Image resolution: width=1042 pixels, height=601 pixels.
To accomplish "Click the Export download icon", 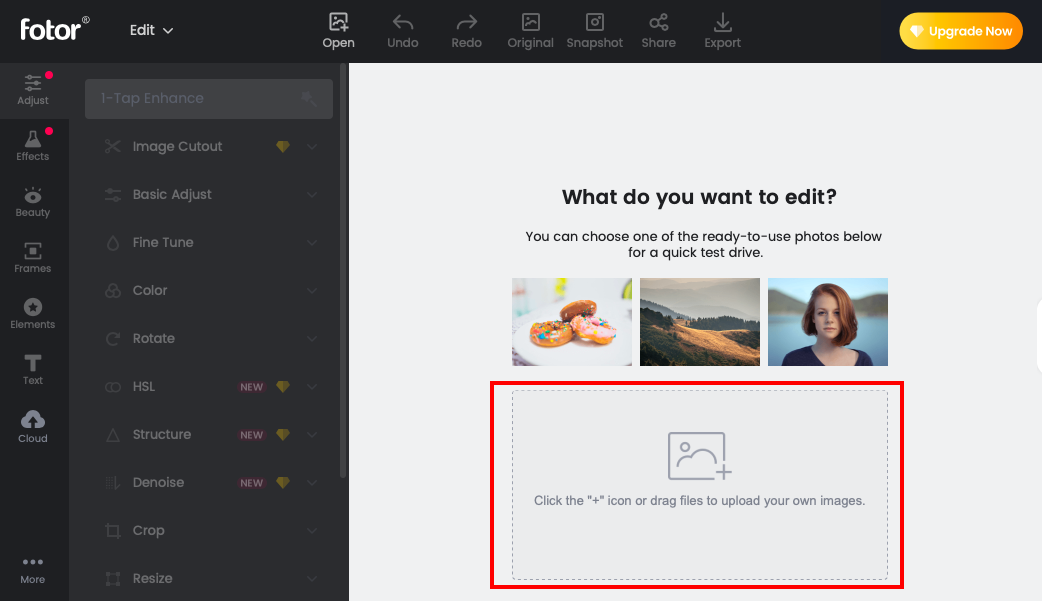I will [x=722, y=23].
